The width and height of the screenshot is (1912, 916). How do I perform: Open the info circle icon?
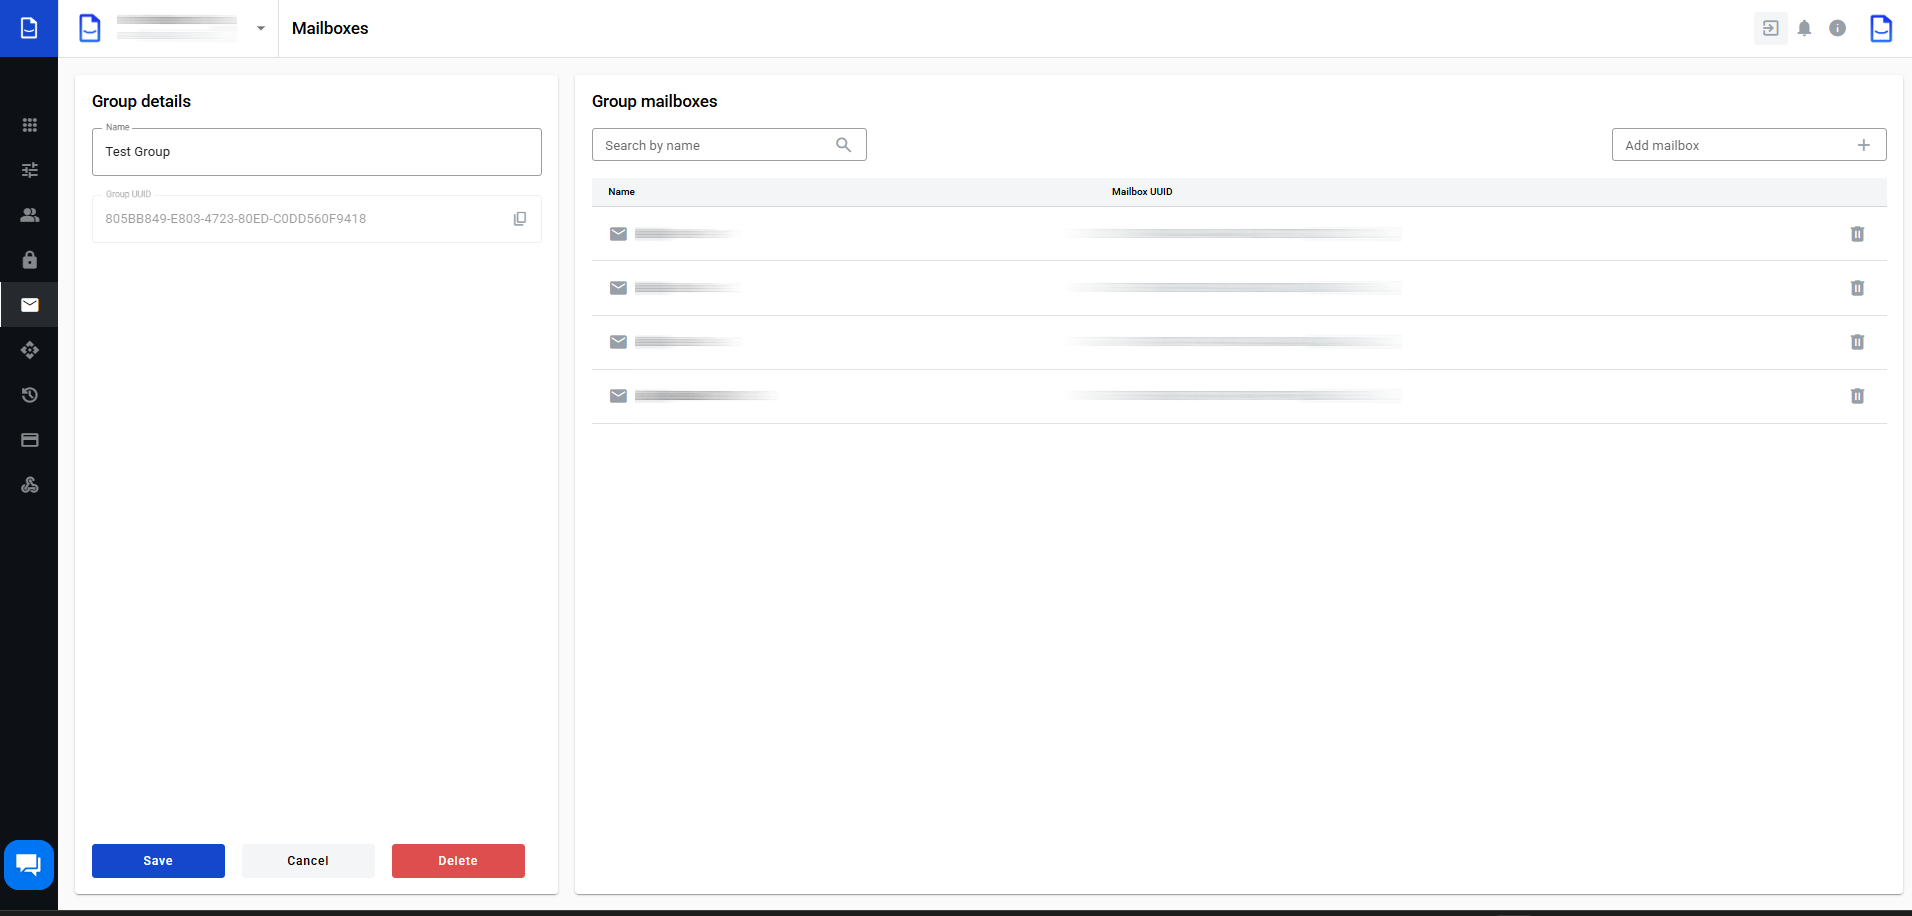1838,28
